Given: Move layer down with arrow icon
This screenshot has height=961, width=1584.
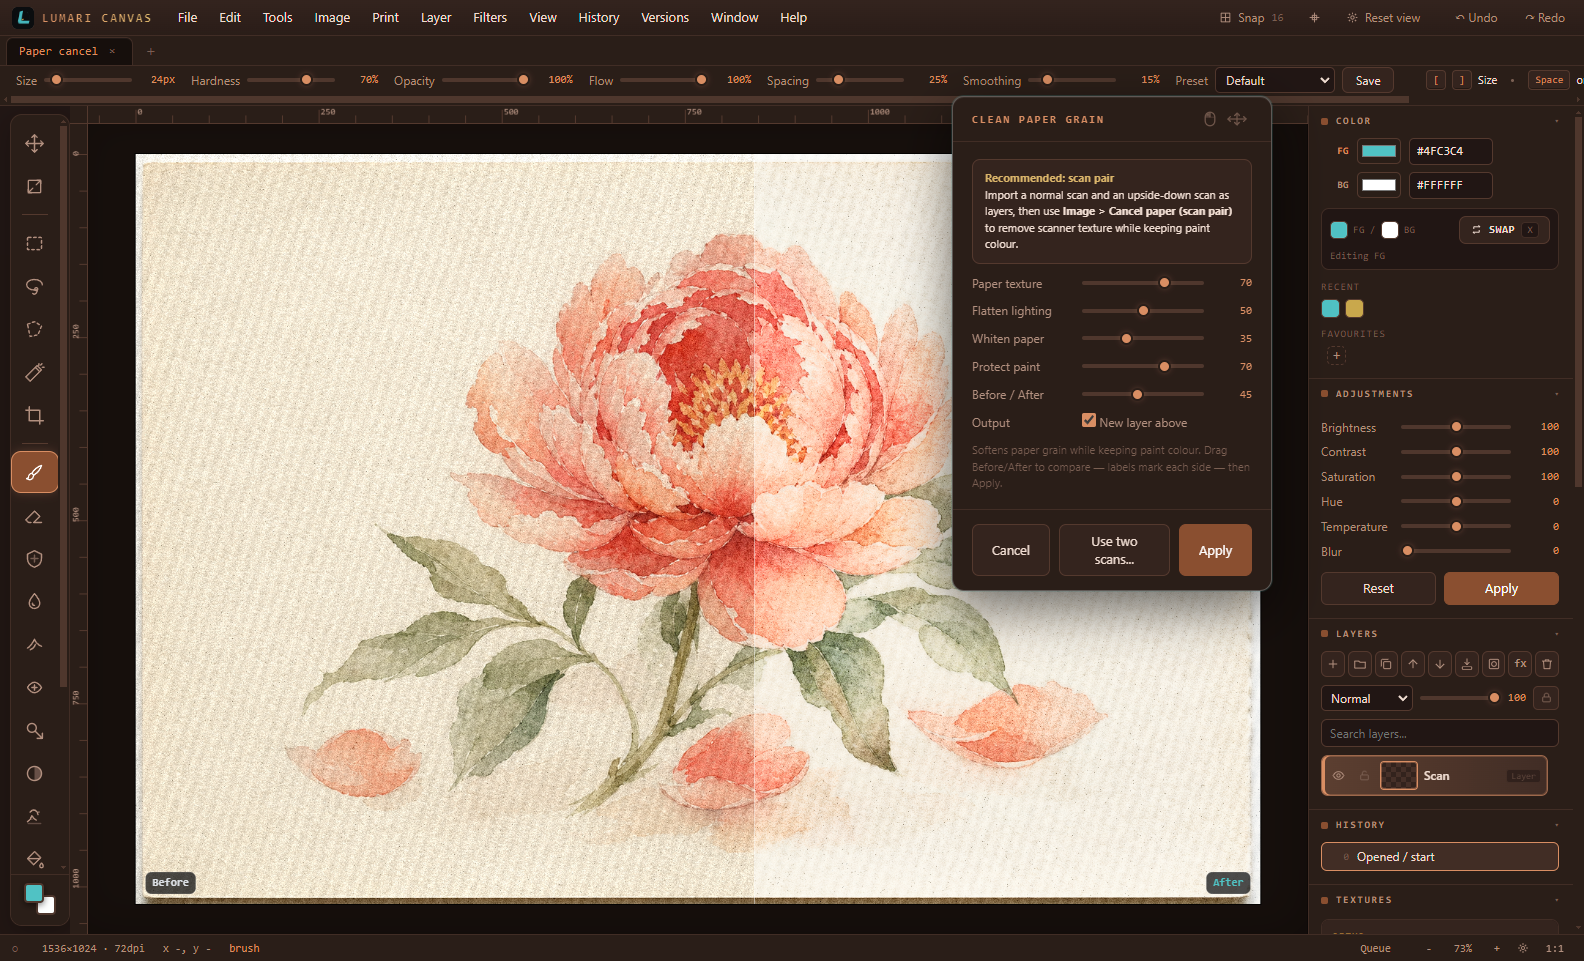Looking at the screenshot, I should [x=1440, y=664].
